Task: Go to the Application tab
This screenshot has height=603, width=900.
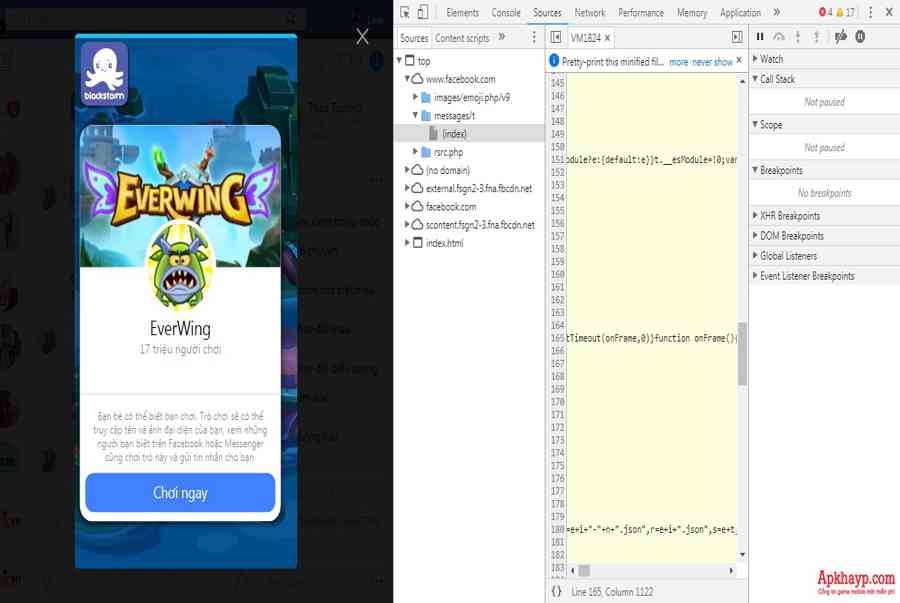Action: (x=740, y=13)
